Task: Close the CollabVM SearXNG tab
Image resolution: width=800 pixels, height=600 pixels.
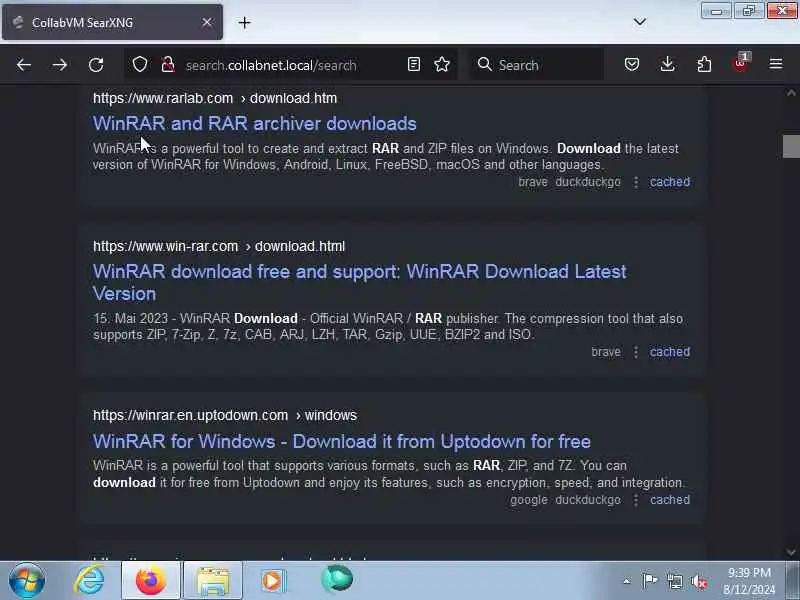Action: click(x=207, y=22)
